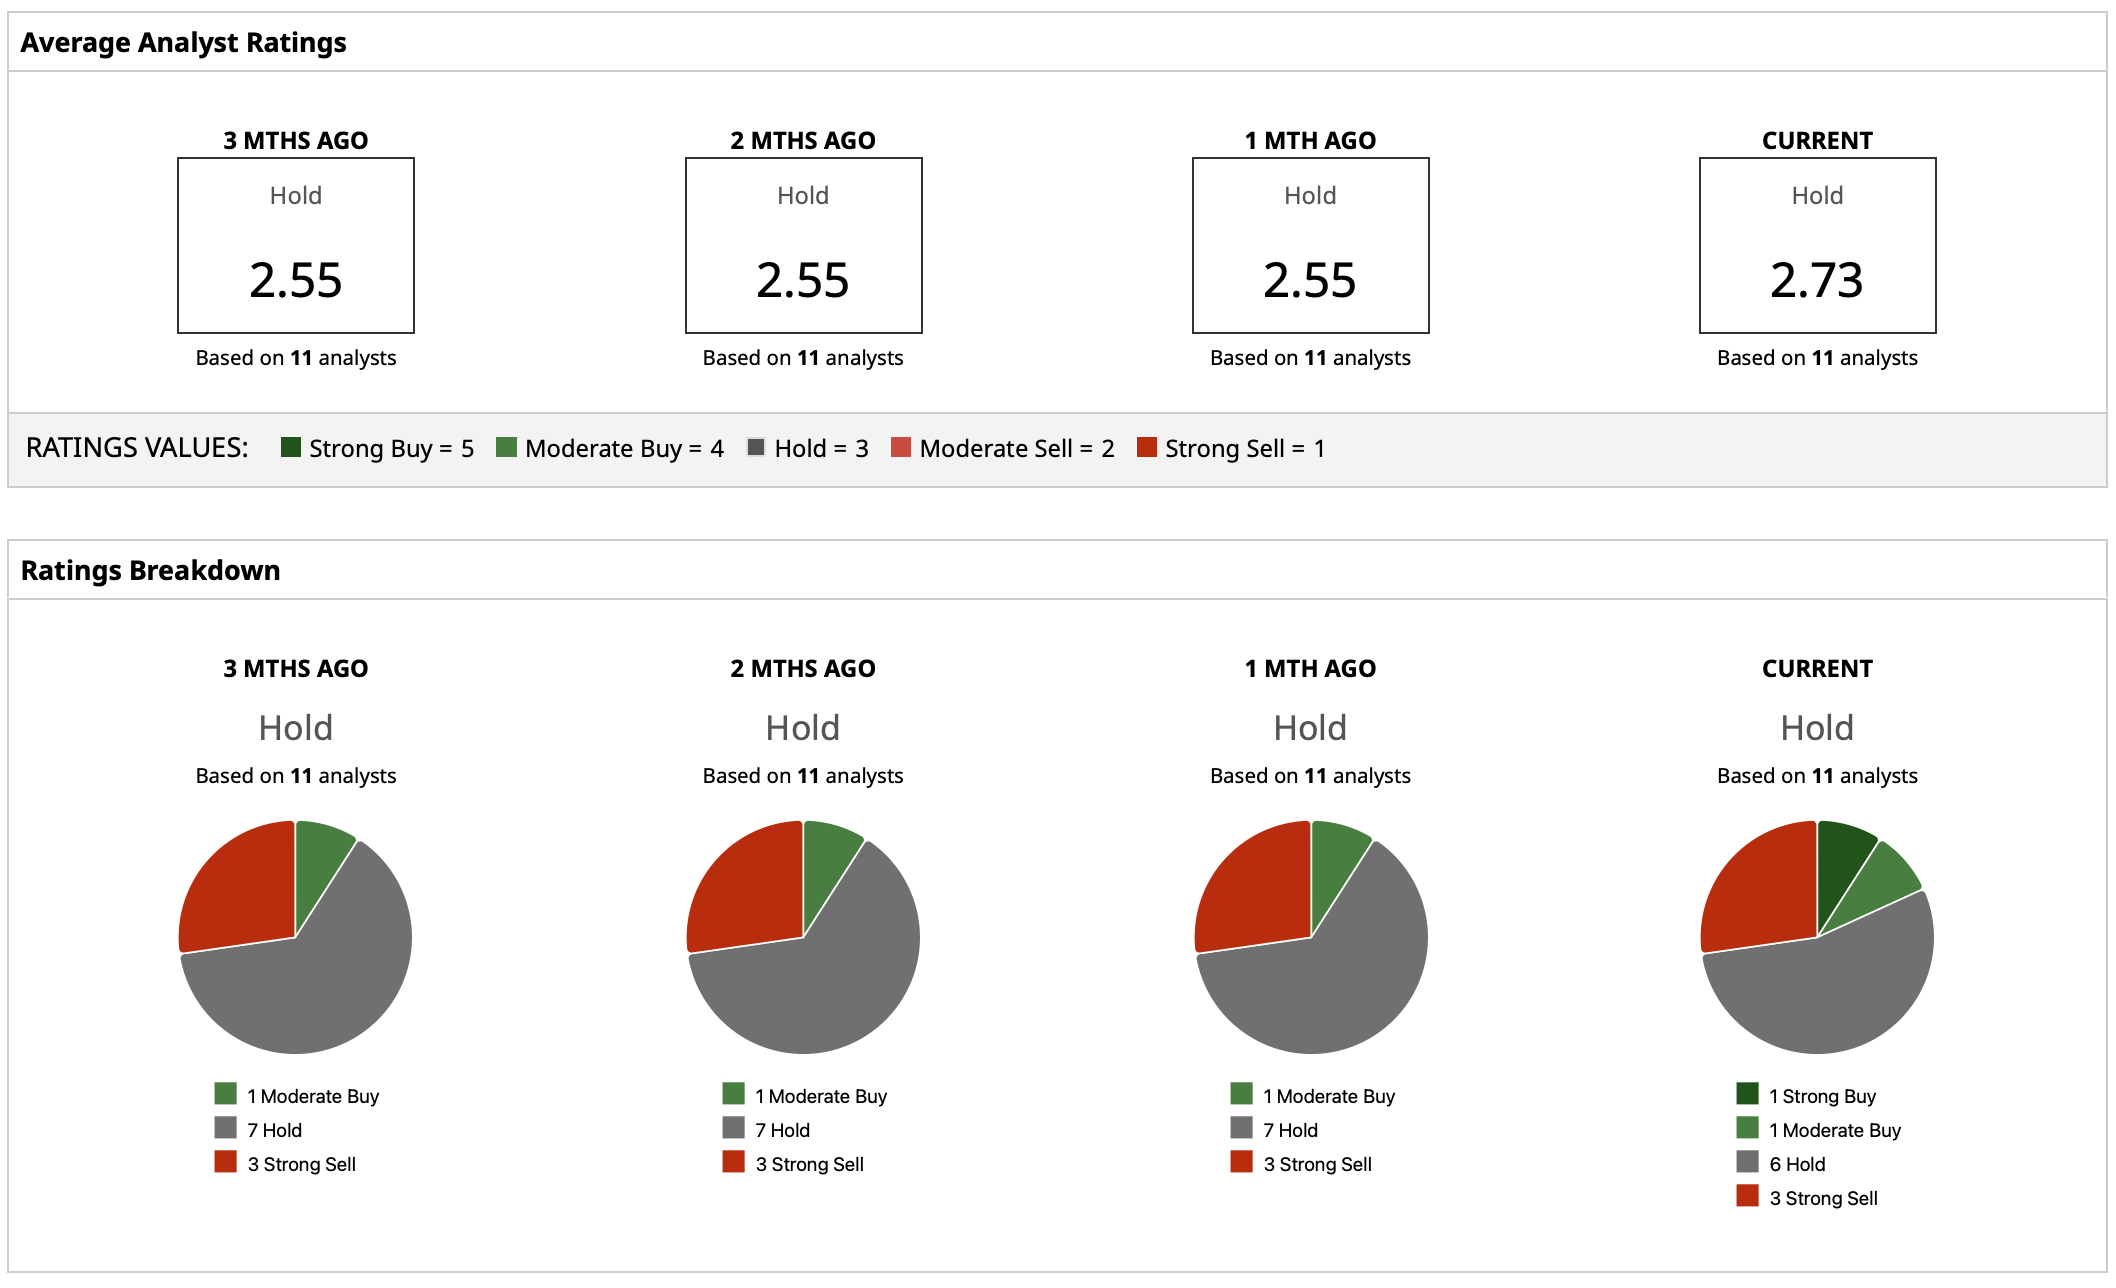
Task: Click the Moderate Buy ratings value swatch
Action: point(506,447)
